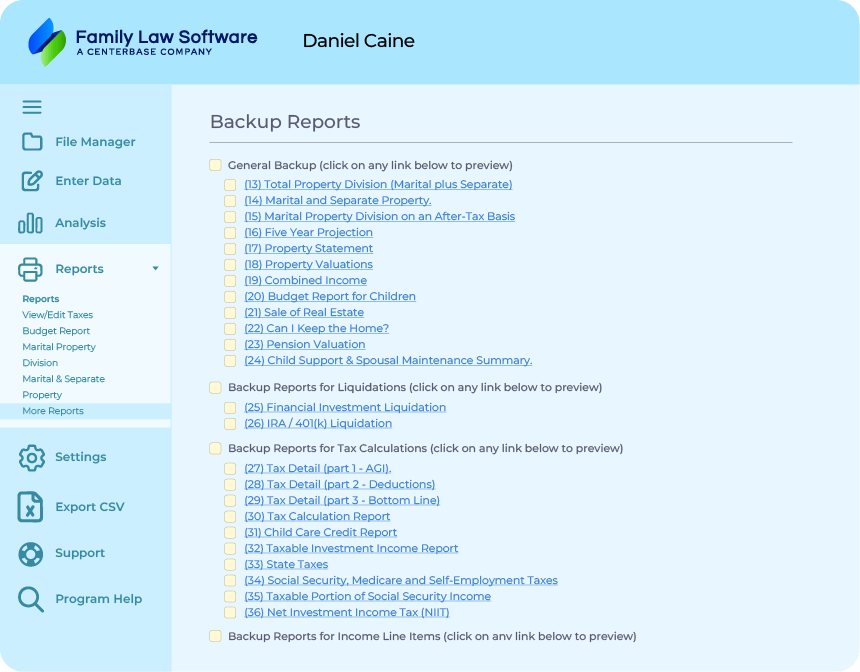The width and height of the screenshot is (860, 672).
Task: Enable the Five Year Projection checkbox
Action: (x=231, y=233)
